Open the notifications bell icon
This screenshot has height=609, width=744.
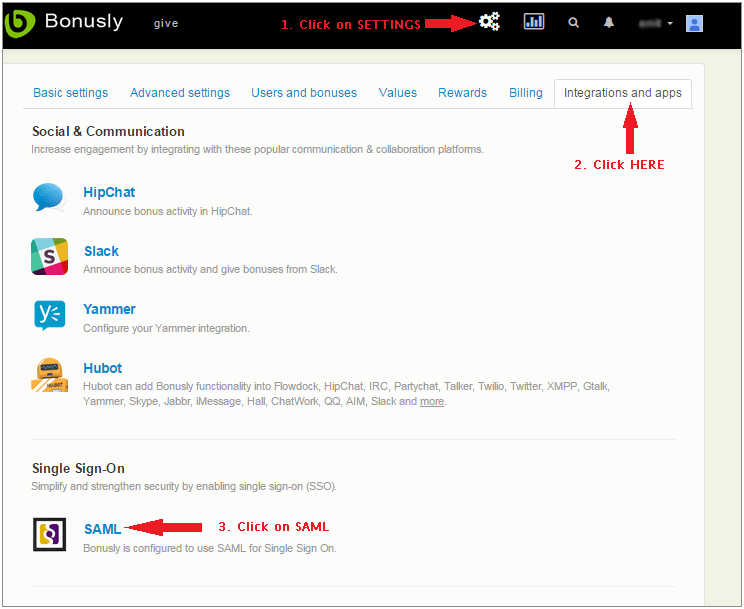click(x=609, y=22)
